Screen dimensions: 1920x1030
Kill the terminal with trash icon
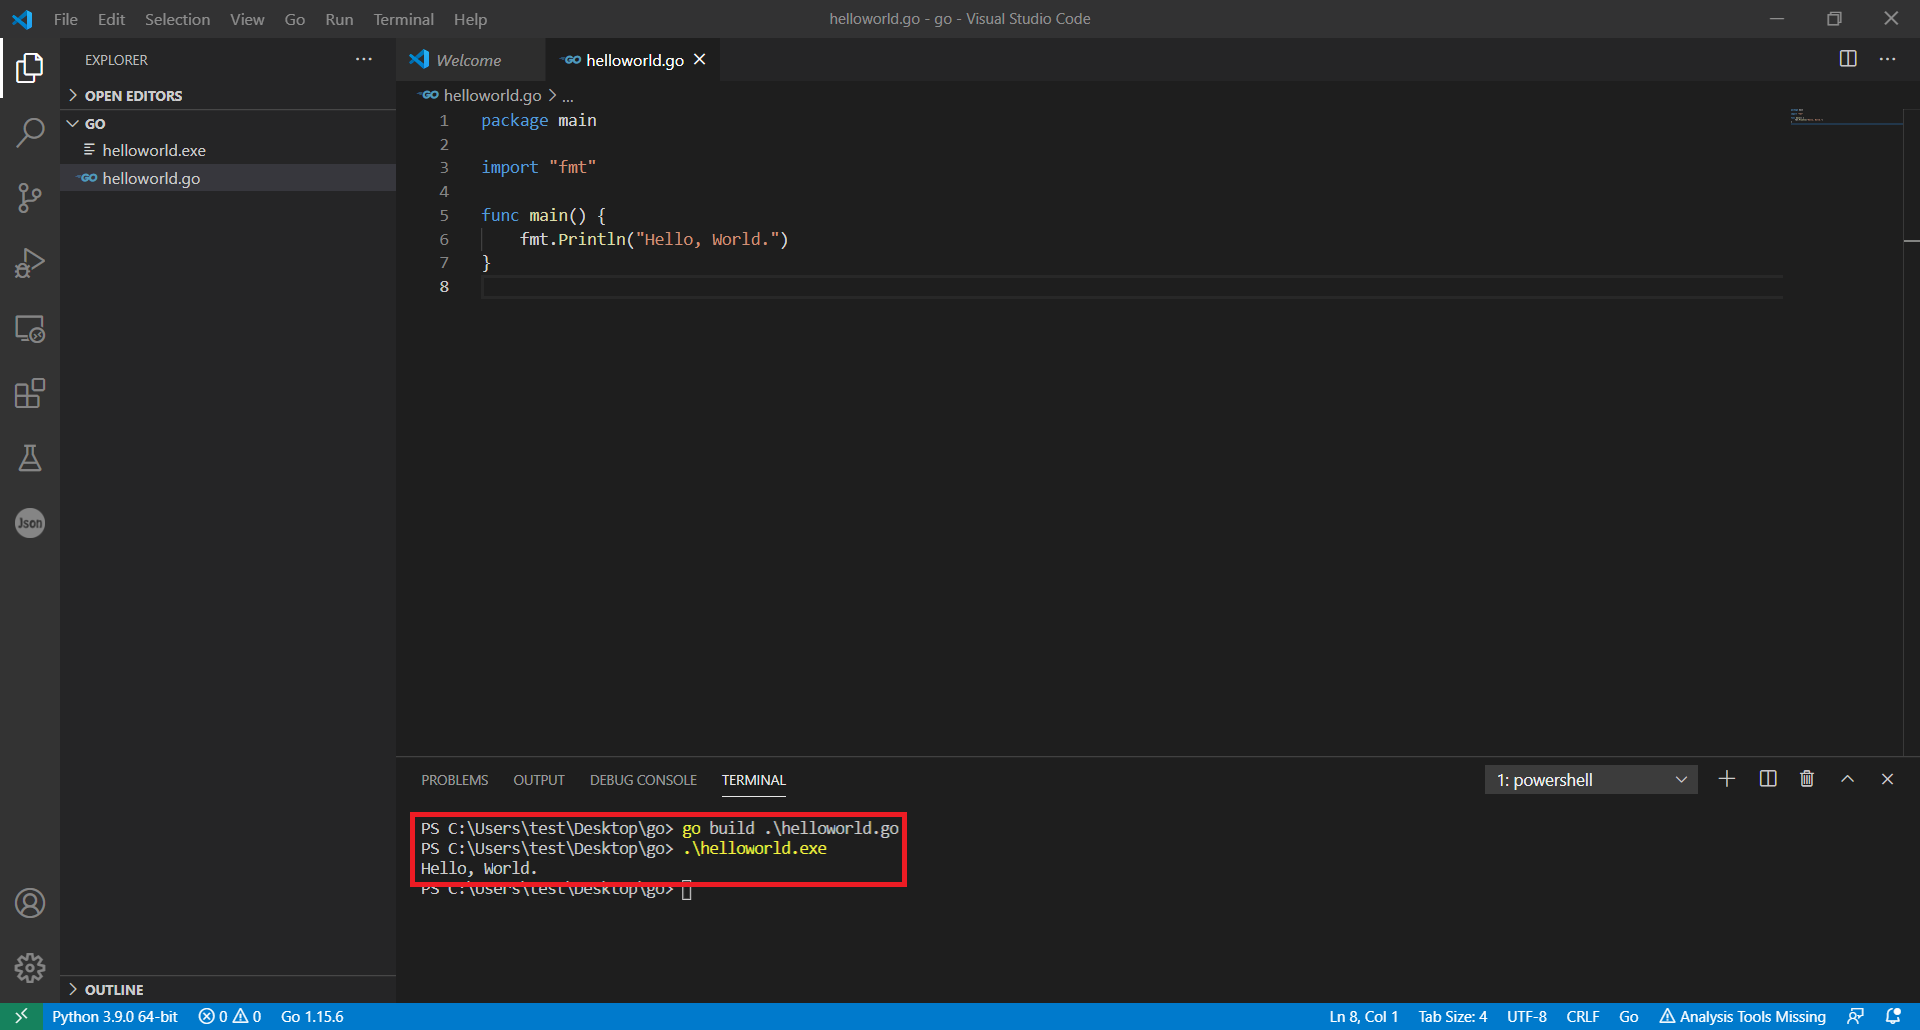coord(1807,779)
